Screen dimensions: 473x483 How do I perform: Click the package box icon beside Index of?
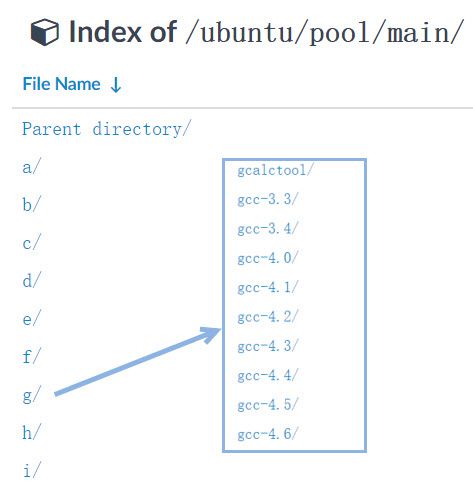click(44, 32)
